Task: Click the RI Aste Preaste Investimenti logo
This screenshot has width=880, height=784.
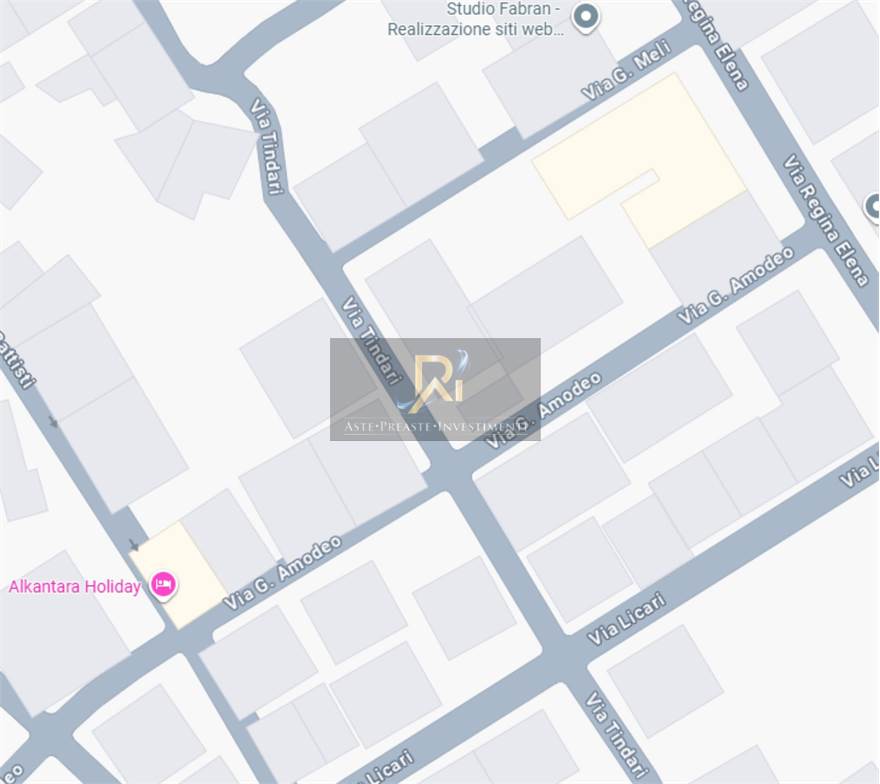Action: [436, 389]
